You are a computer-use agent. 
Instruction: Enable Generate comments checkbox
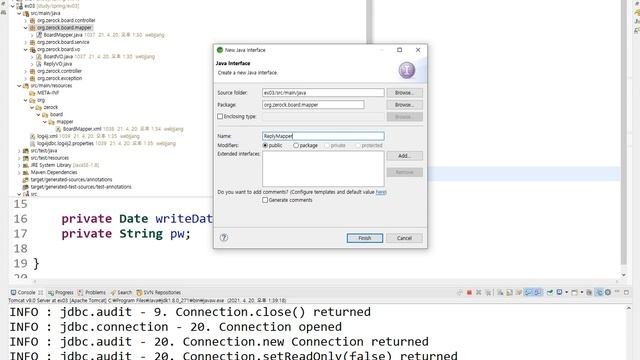265,200
